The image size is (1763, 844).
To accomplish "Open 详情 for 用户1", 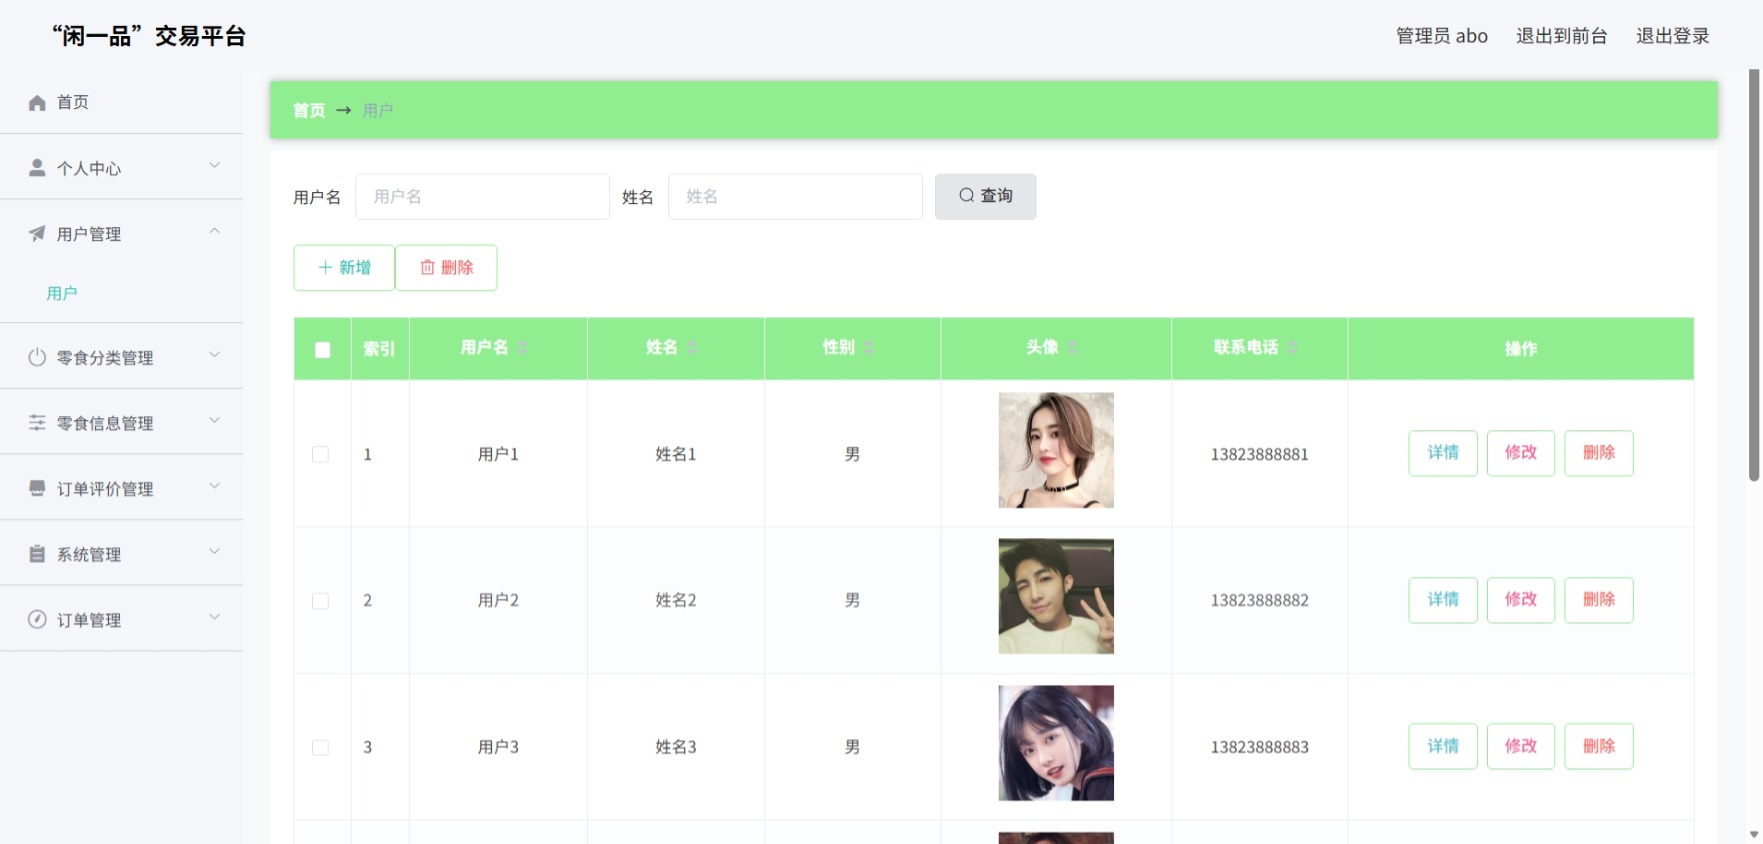I will click(x=1443, y=453).
